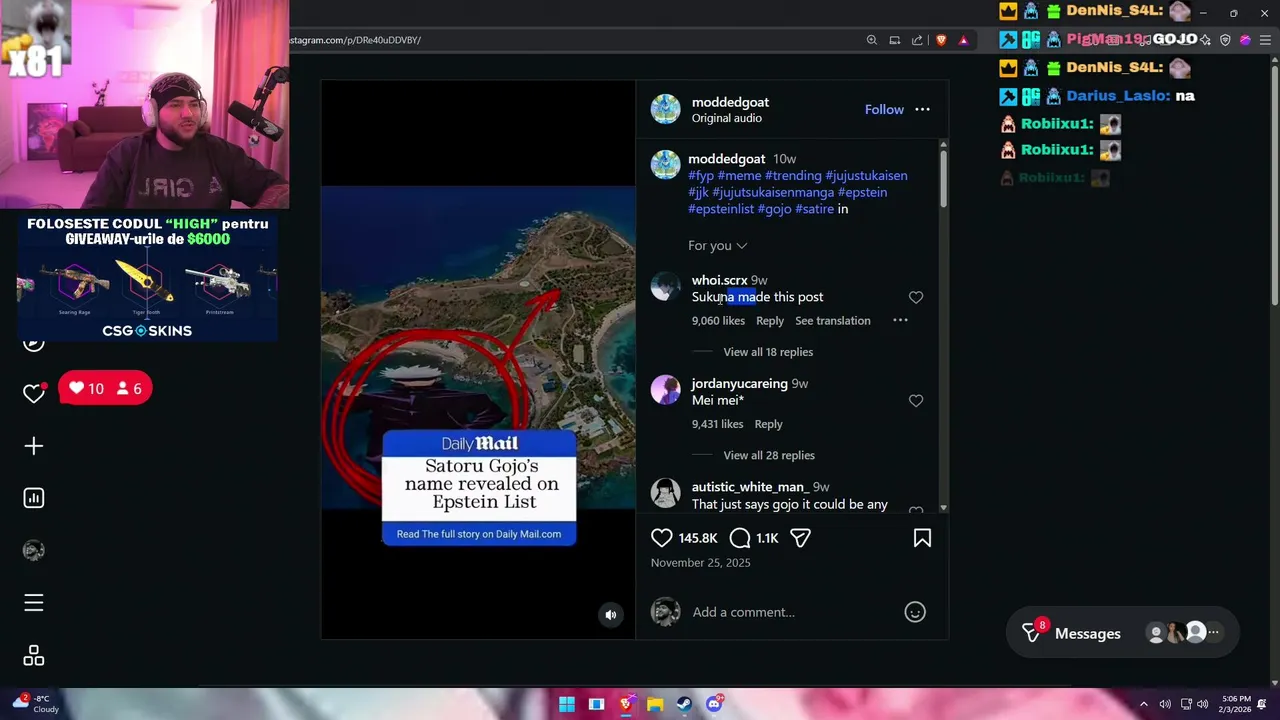1280x720 pixels.
Task: Click the zoom magnifier icon in address bar
Action: tap(872, 40)
